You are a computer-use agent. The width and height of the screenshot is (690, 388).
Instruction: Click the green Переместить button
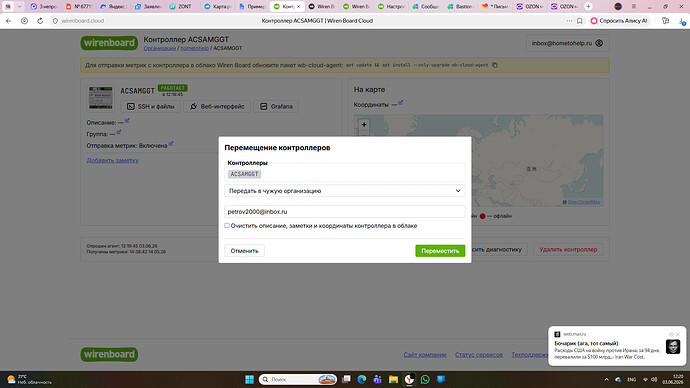[x=440, y=251]
